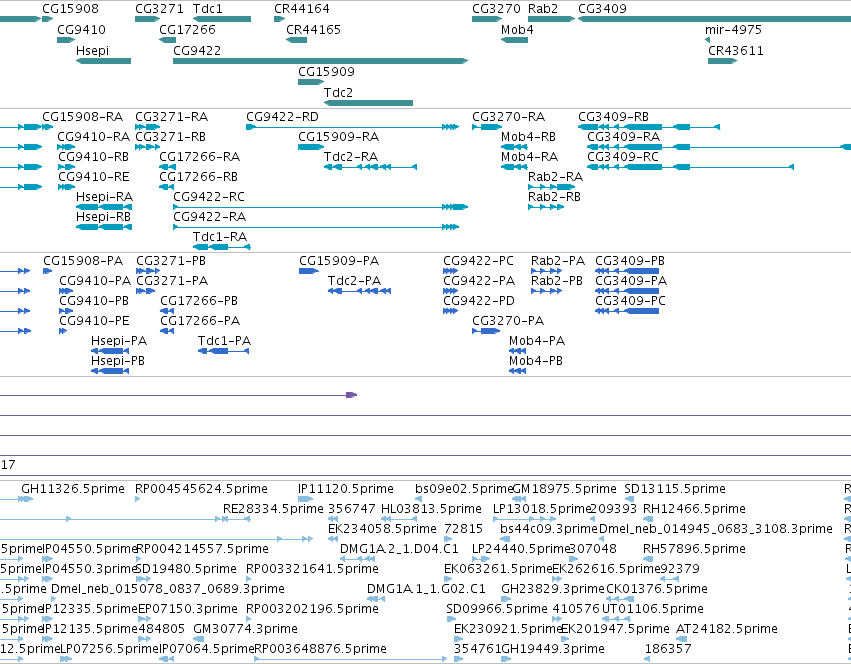This screenshot has width=851, height=664.
Task: Click the CG9410 gene label
Action: click(x=81, y=30)
